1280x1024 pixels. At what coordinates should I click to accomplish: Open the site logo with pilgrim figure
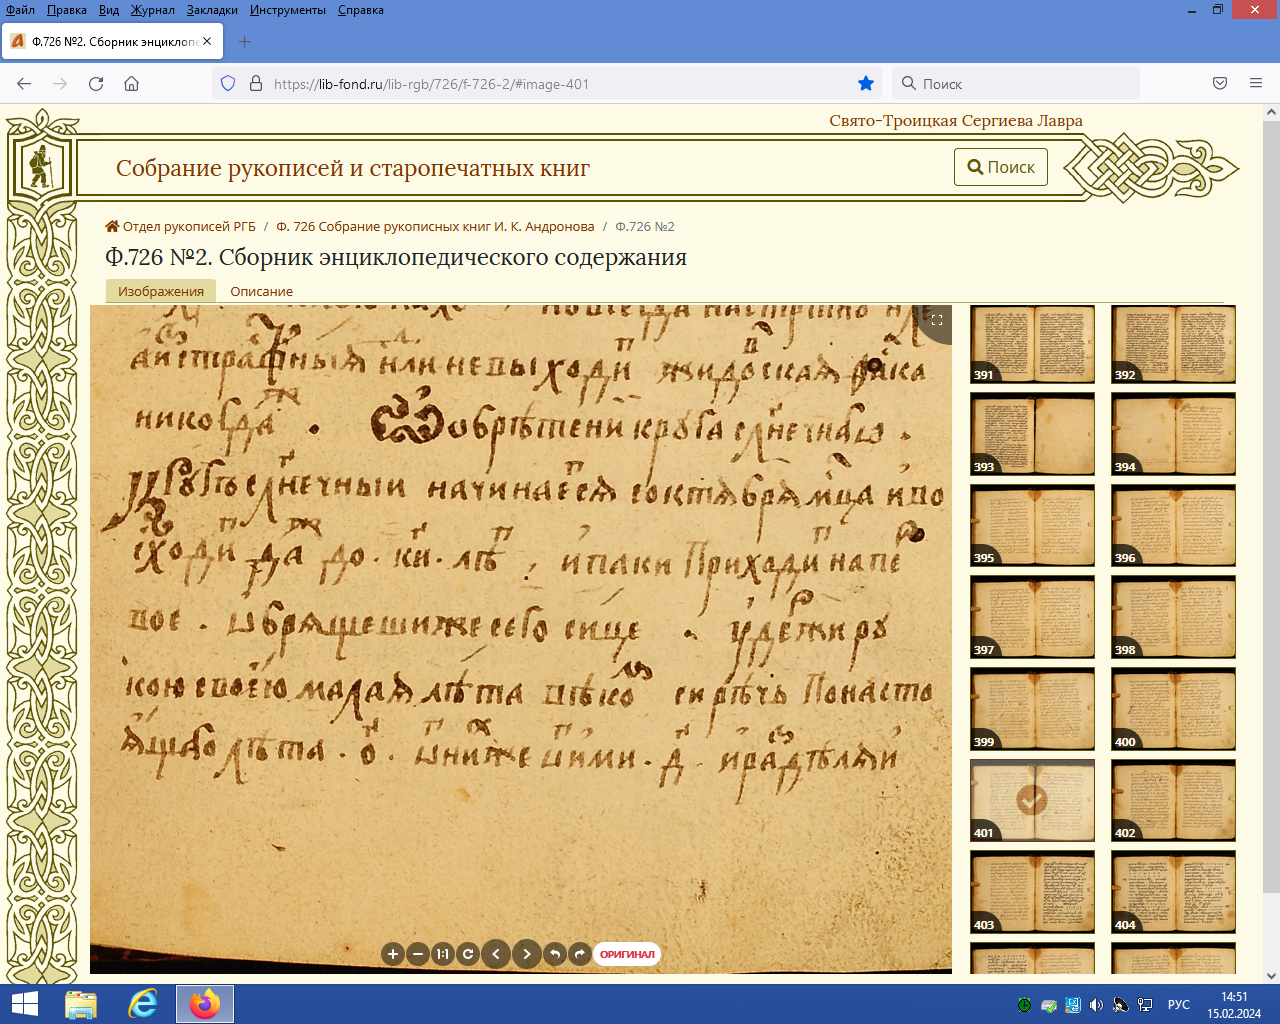pyautogui.click(x=41, y=165)
